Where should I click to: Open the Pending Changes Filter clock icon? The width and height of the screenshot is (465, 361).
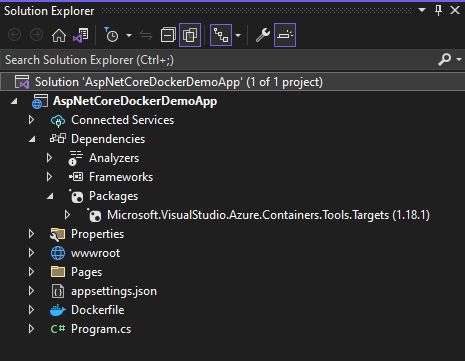111,35
